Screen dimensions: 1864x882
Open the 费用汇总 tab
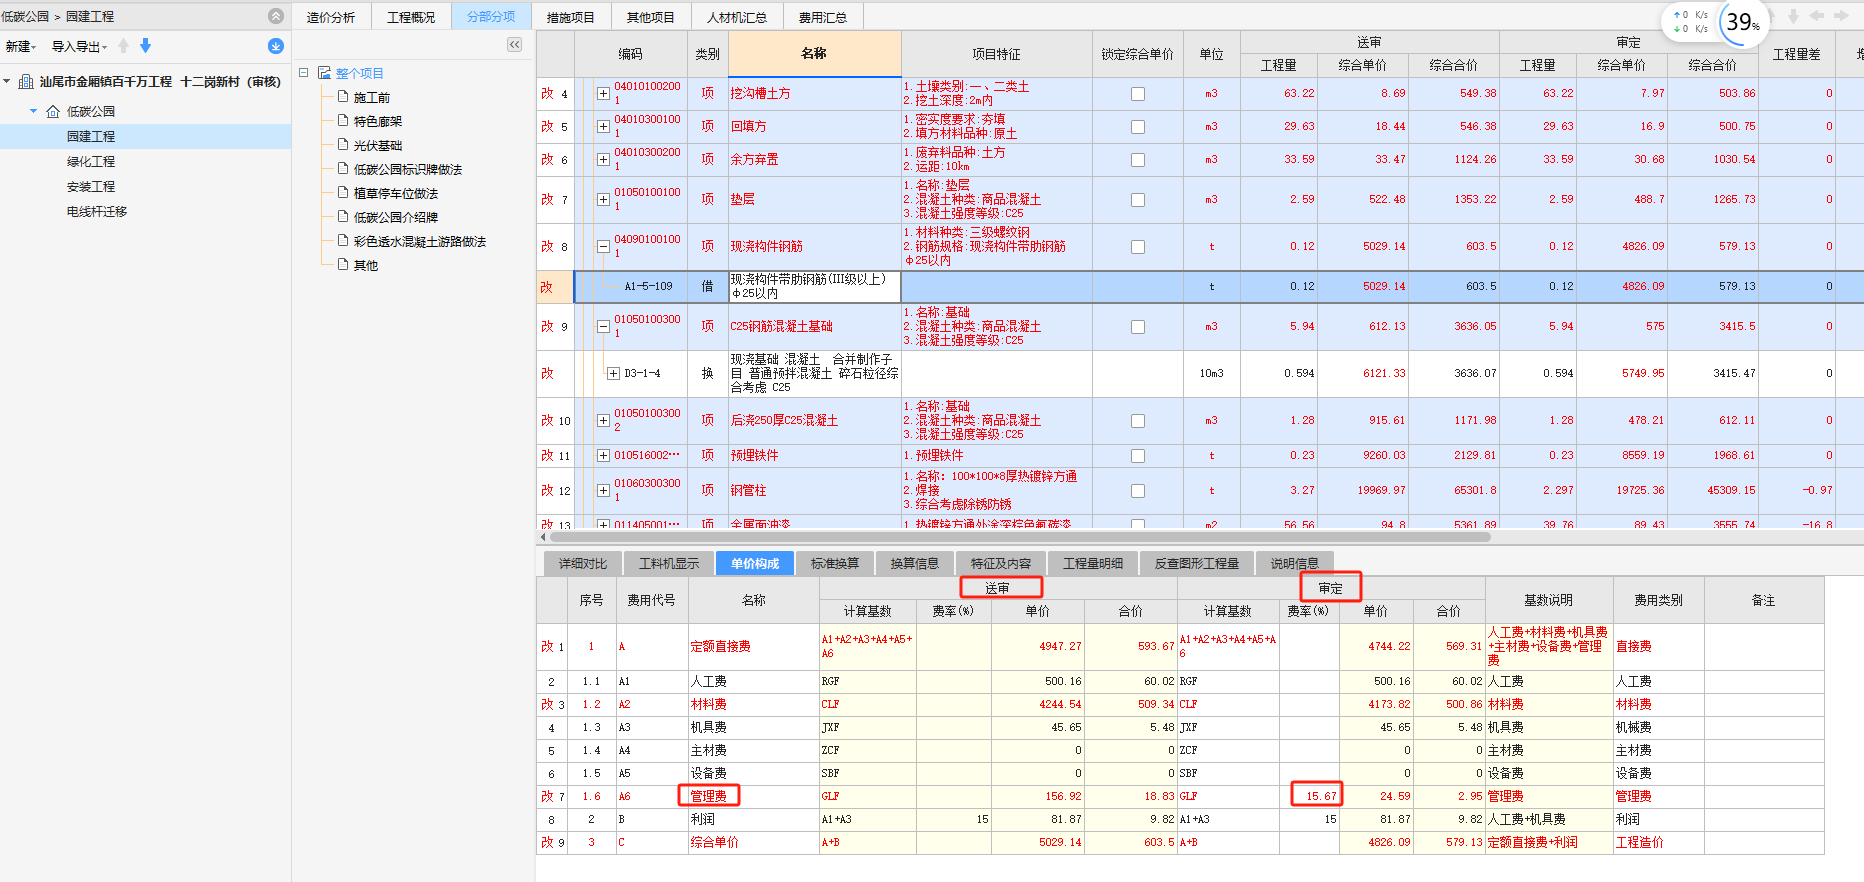[x=823, y=17]
